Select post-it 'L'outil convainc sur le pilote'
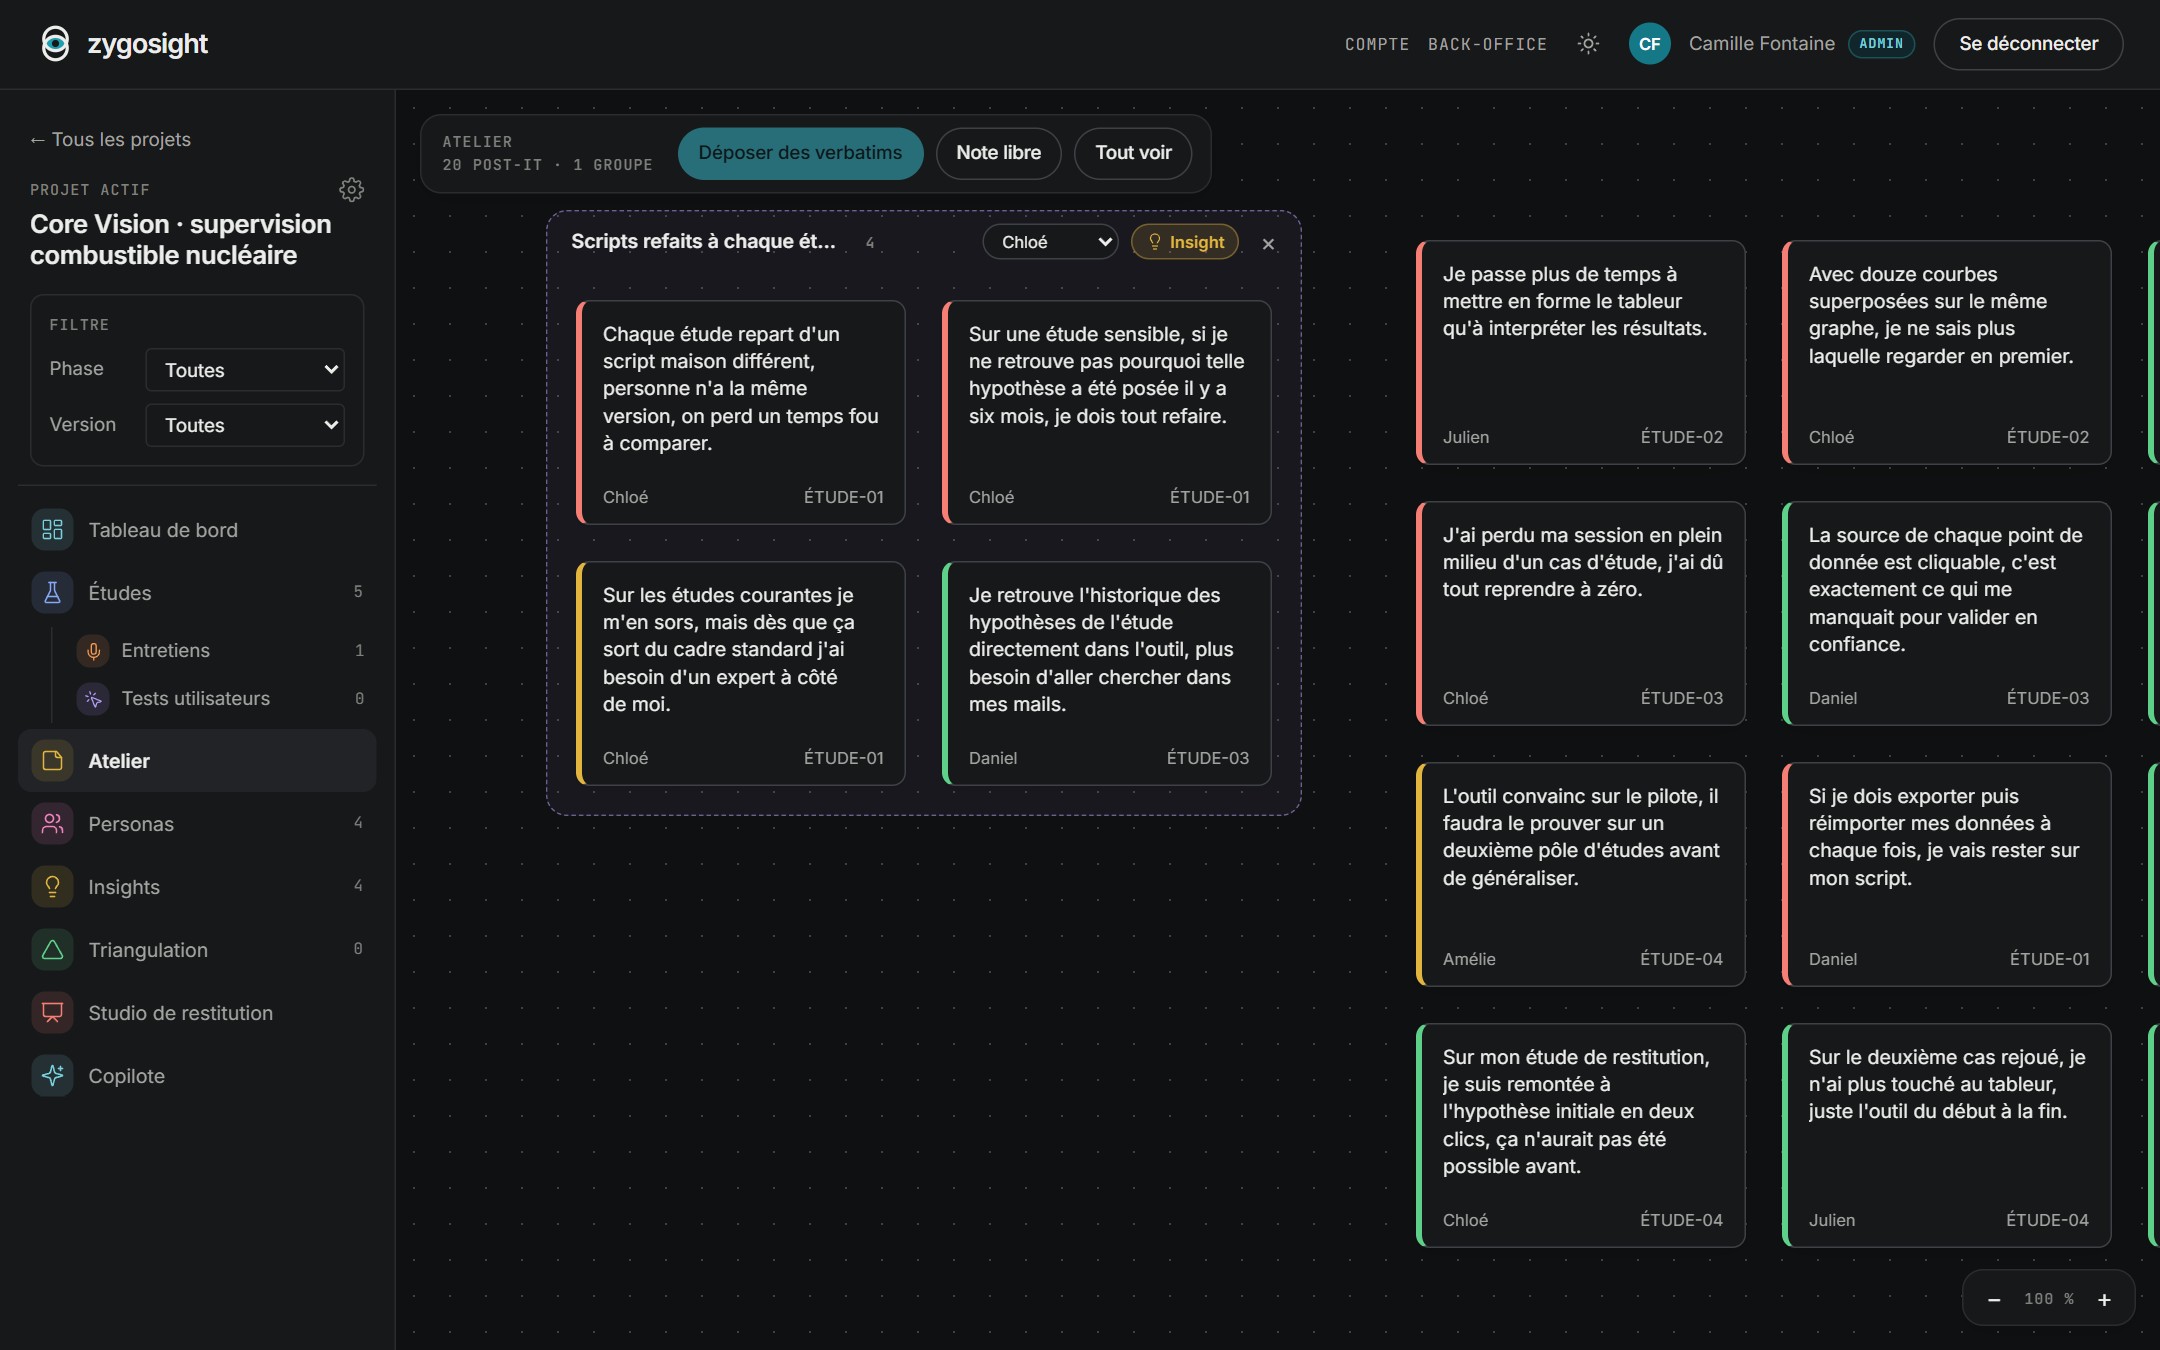The image size is (2160, 1350). 1581,874
